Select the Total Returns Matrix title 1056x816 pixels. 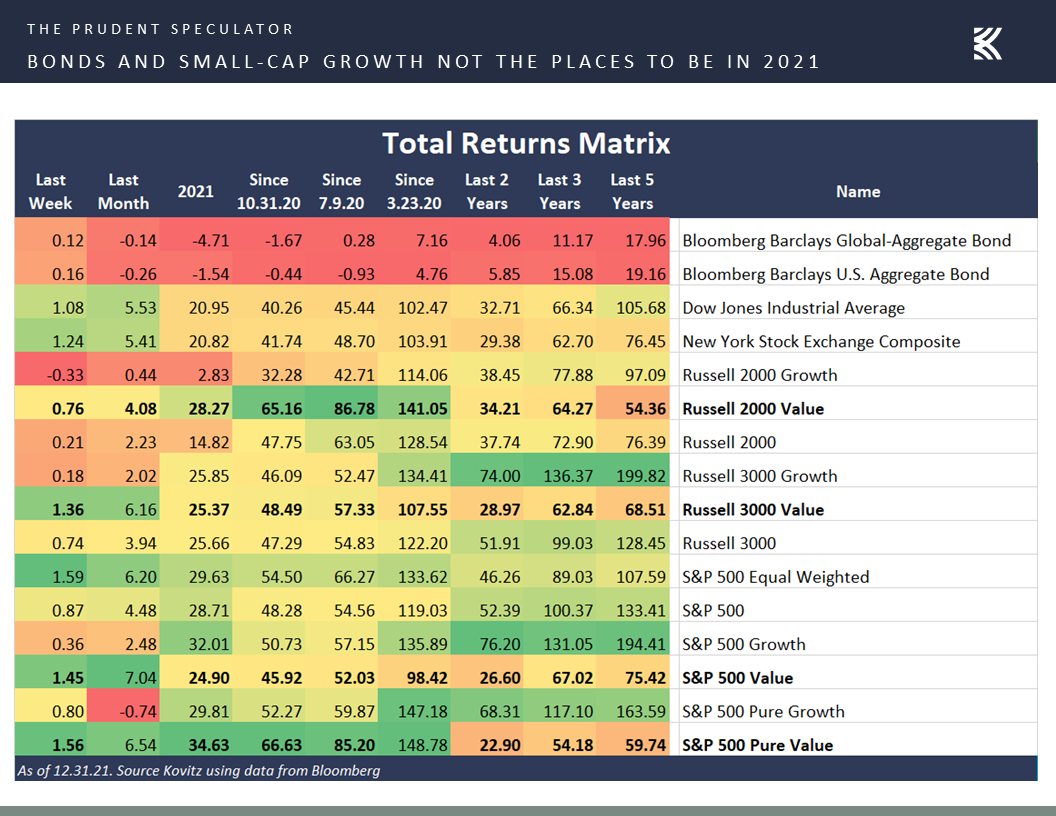point(526,143)
